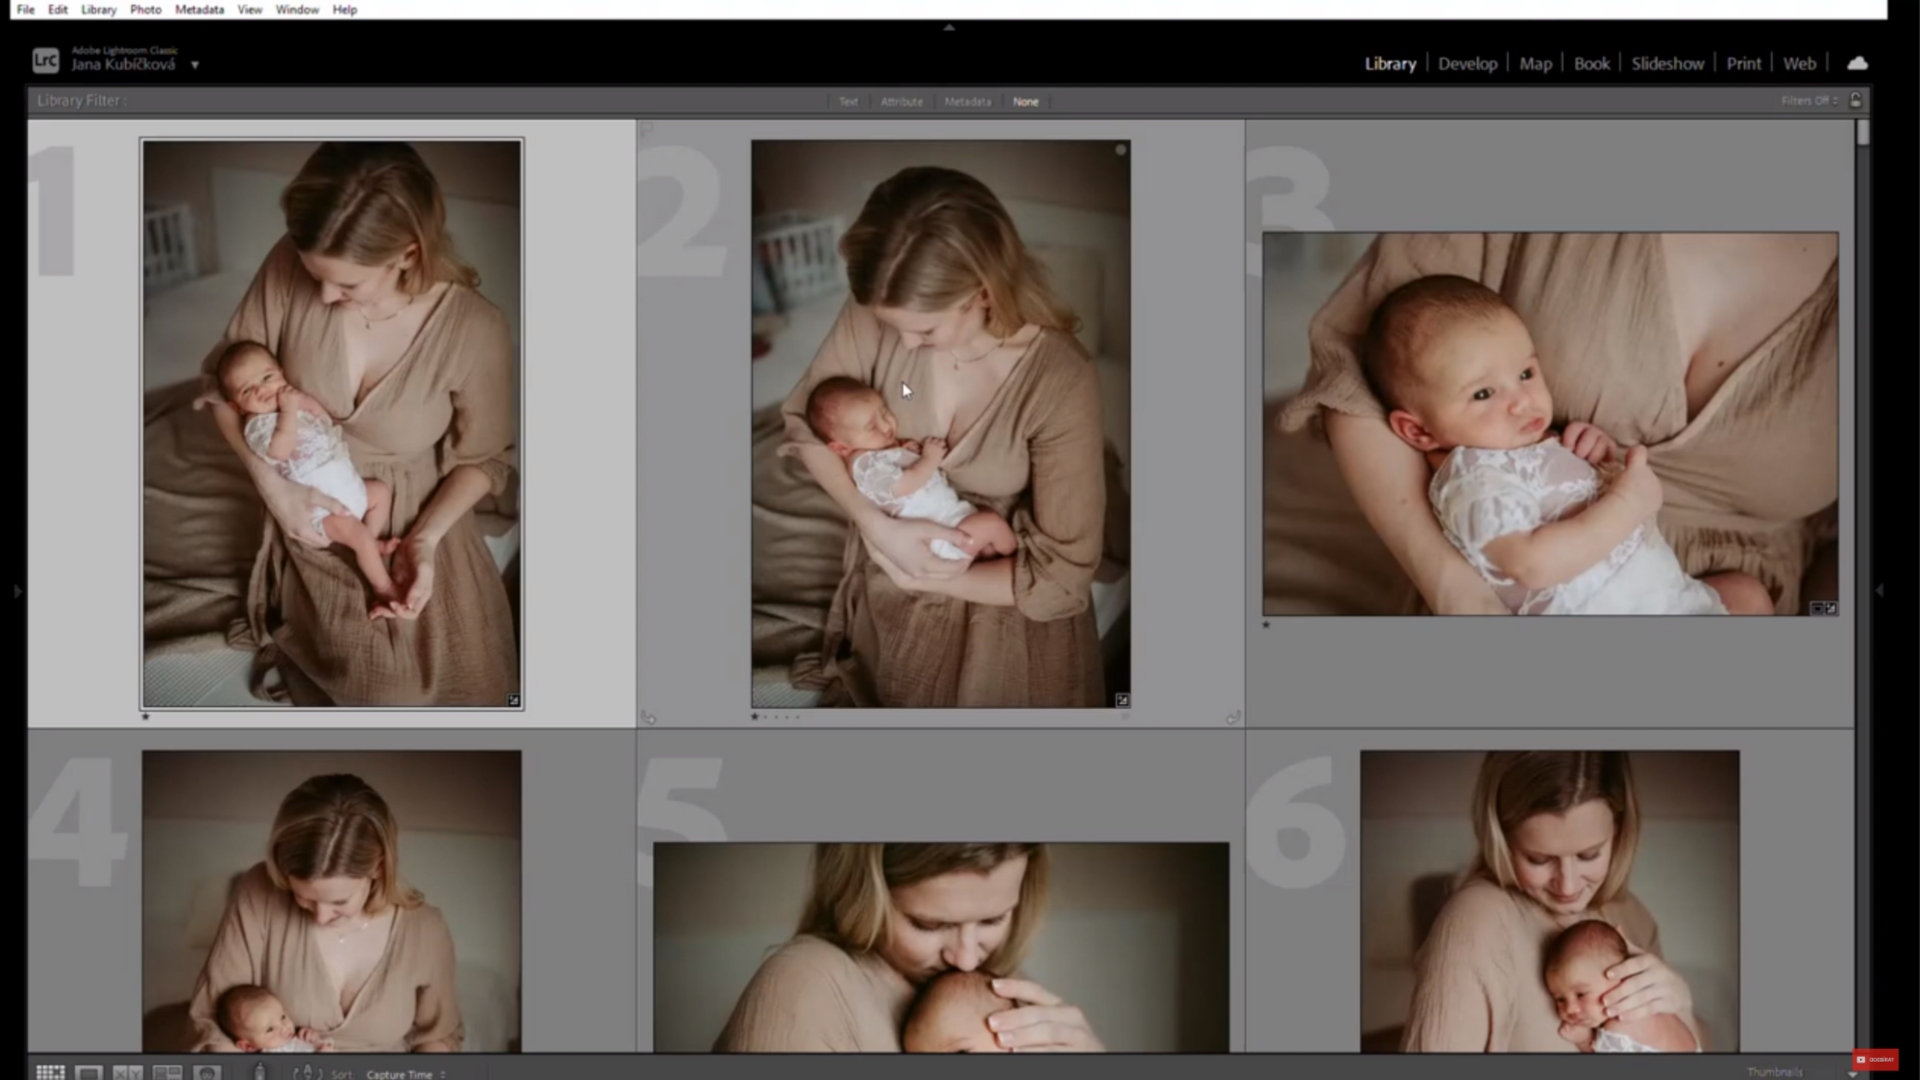The height and width of the screenshot is (1080, 1920).
Task: Lock the Library Filter with the padlock icon
Action: coord(1856,100)
